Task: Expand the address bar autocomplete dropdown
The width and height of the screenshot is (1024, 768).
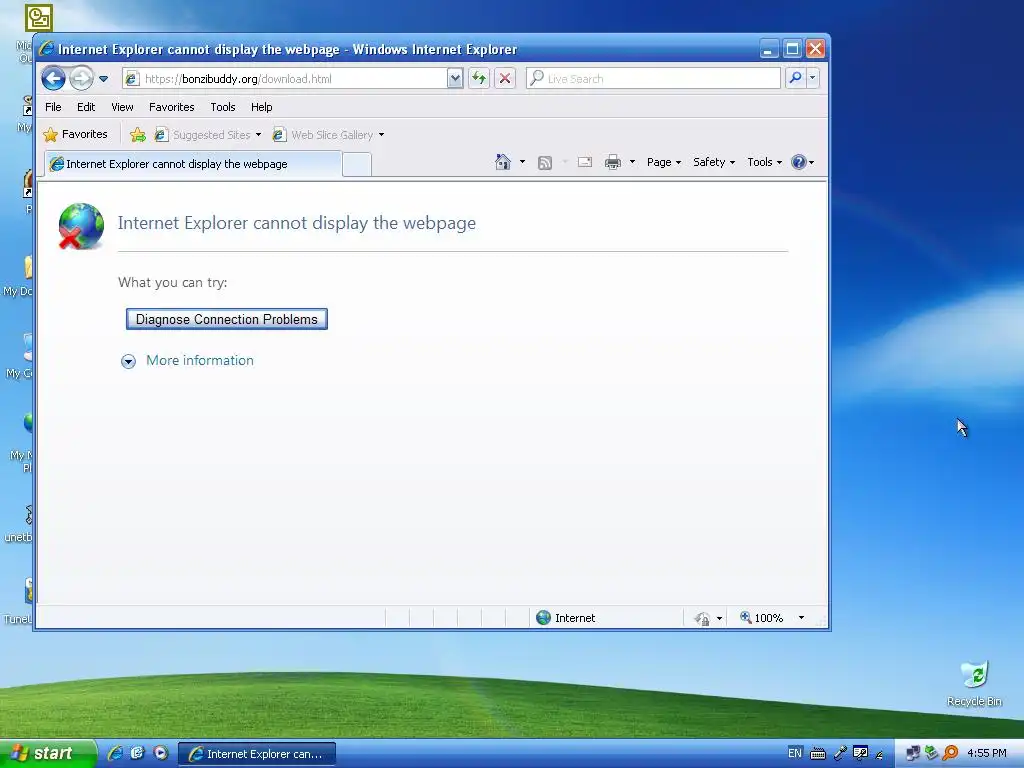Action: click(455, 79)
